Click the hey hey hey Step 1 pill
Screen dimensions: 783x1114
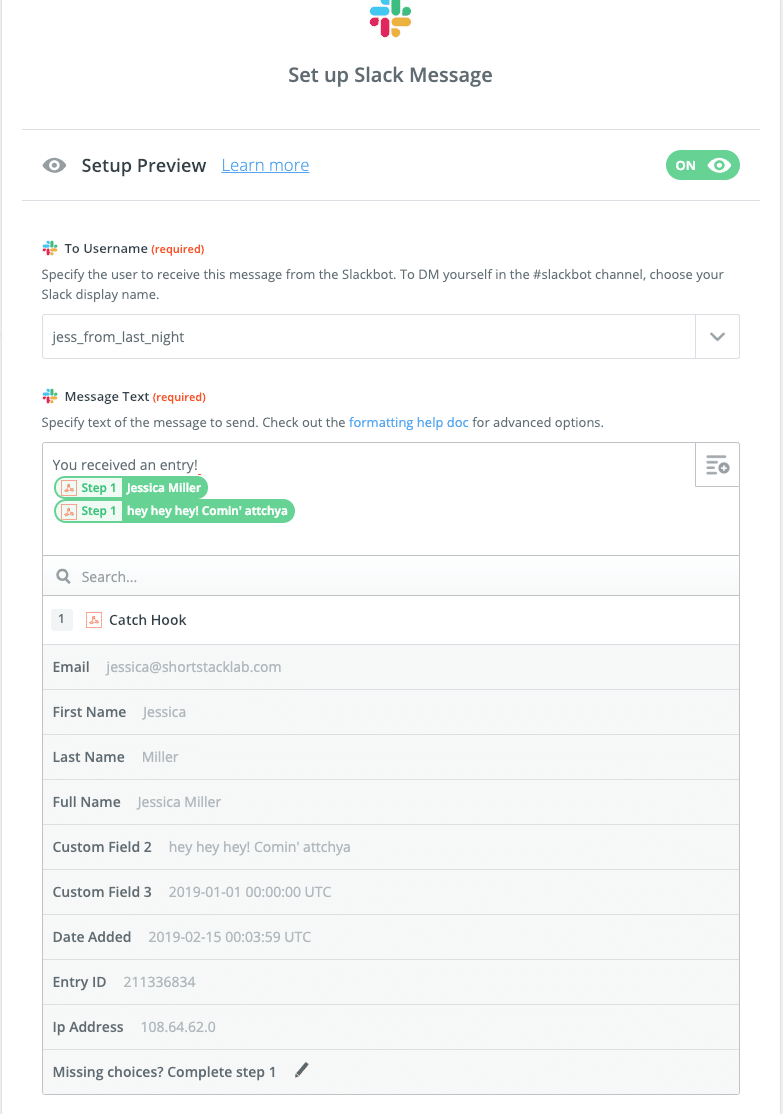(174, 511)
